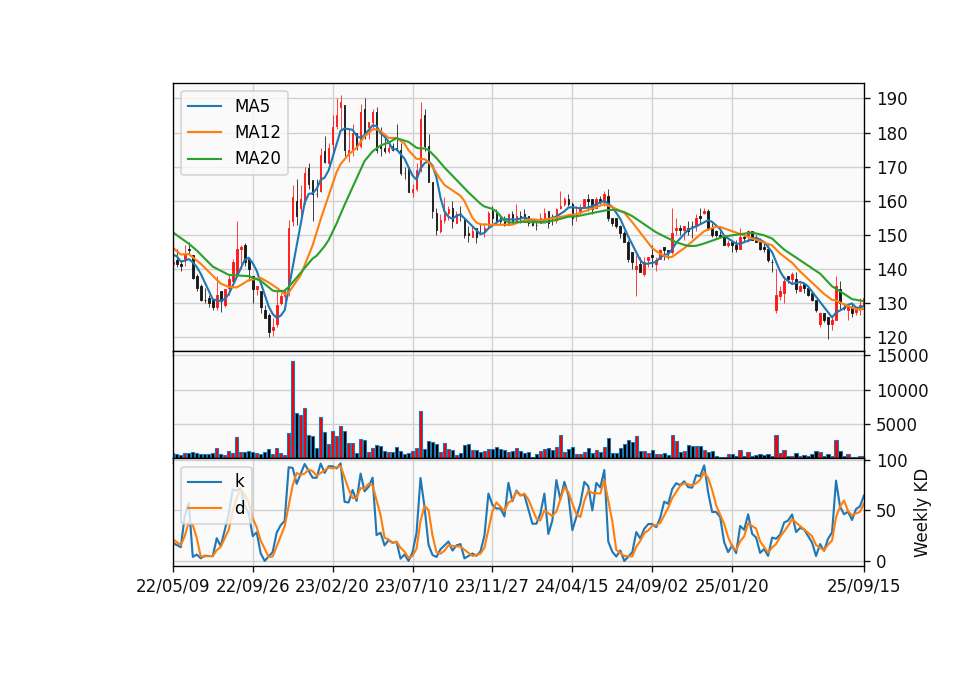
Task: Click the k legend label
Action: [240, 481]
